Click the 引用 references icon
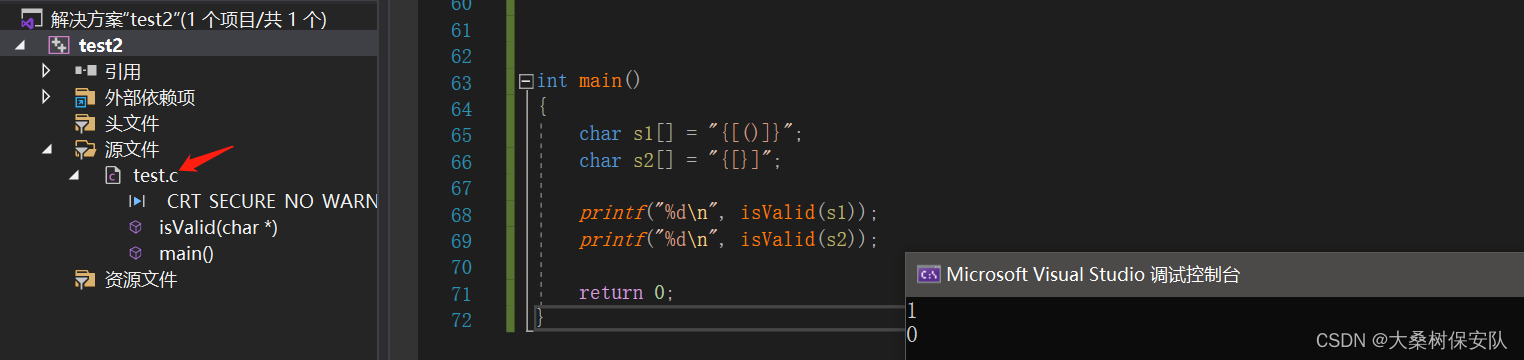The height and width of the screenshot is (360, 1524). [x=86, y=71]
